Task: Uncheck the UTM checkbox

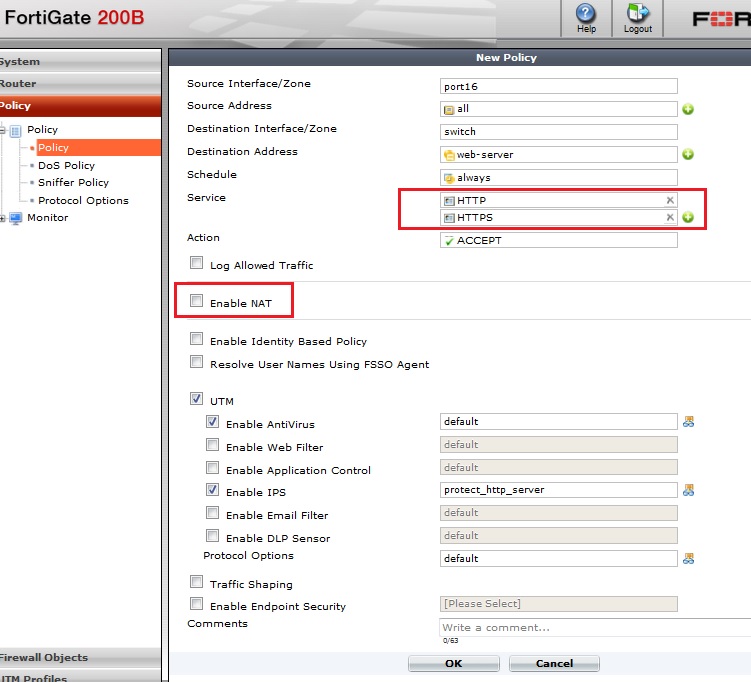Action: [196, 398]
